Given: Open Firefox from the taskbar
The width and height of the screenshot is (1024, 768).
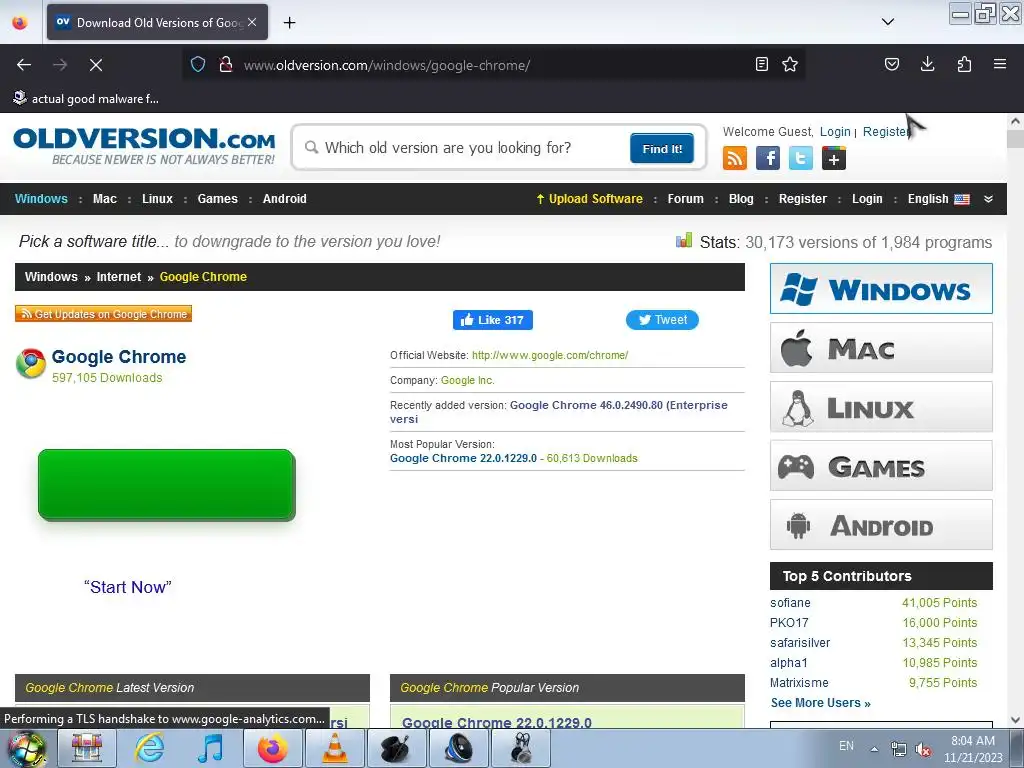Looking at the screenshot, I should click(272, 748).
